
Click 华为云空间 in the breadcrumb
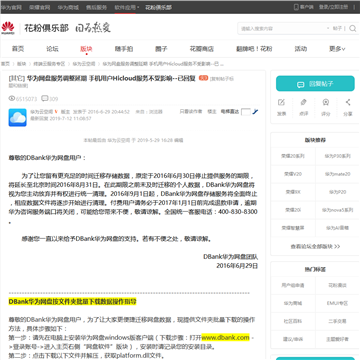(84, 64)
